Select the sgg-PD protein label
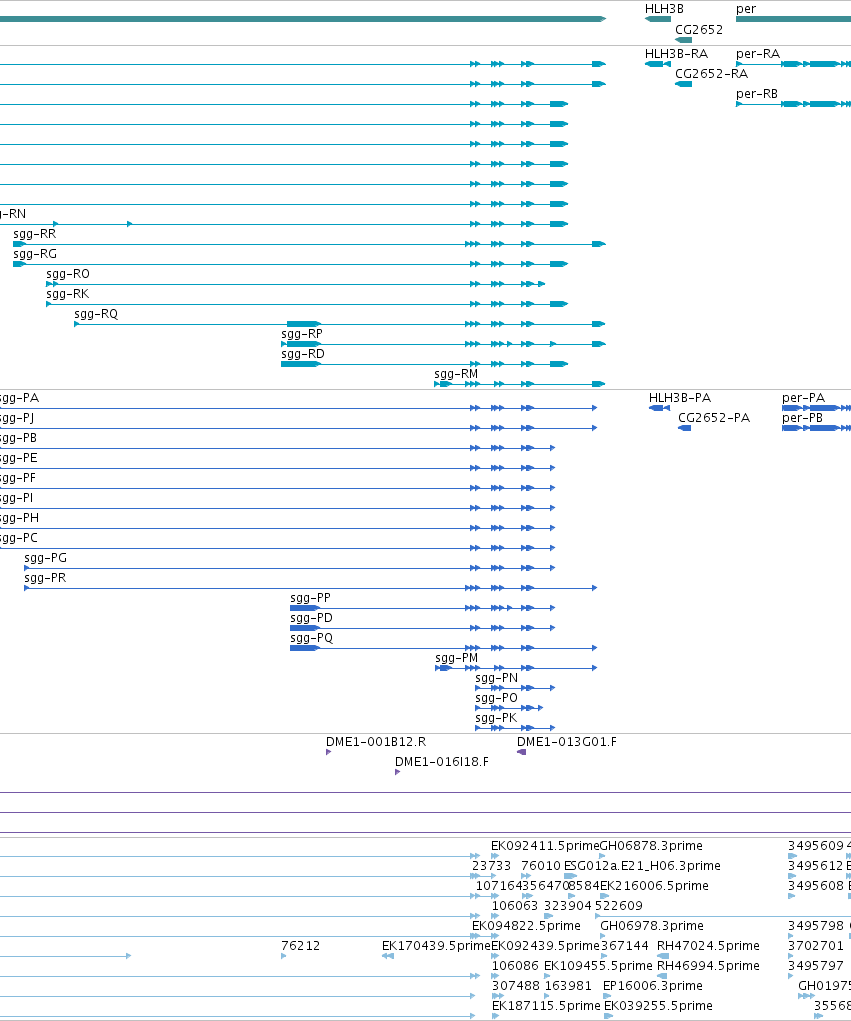 click(x=311, y=619)
